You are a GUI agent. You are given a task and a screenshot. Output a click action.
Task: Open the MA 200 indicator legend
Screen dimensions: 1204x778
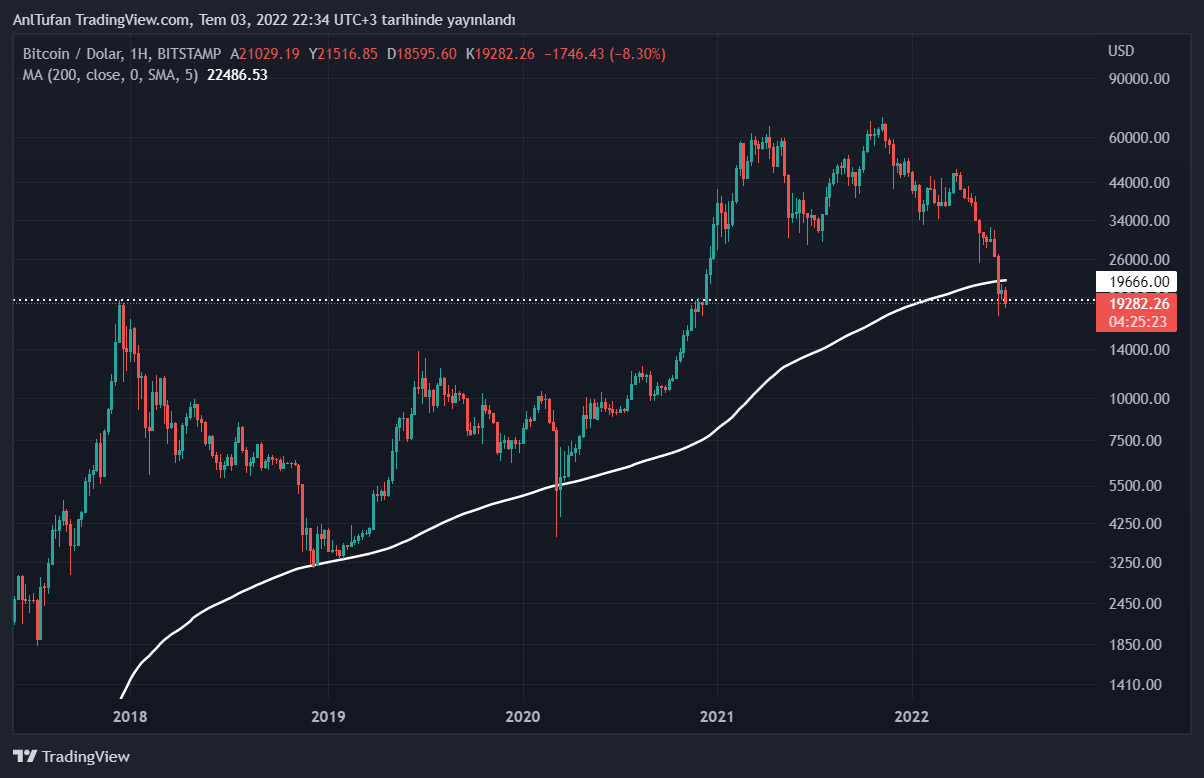110,74
